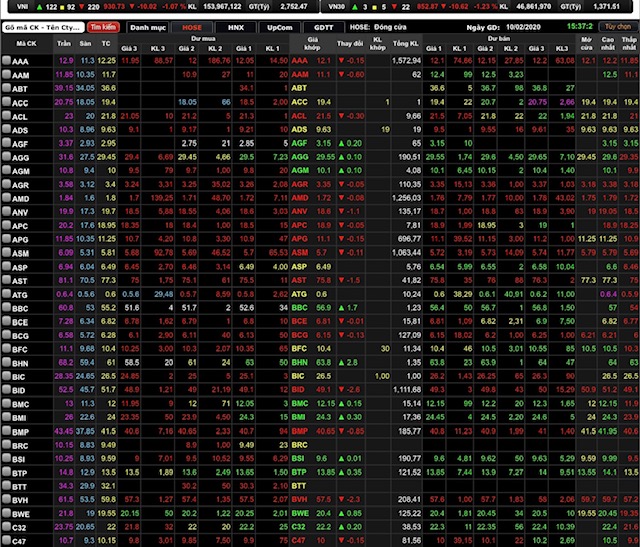Tick the checkbox next to AAA
This screenshot has width=640, height=547.
pyautogui.click(x=6, y=61)
